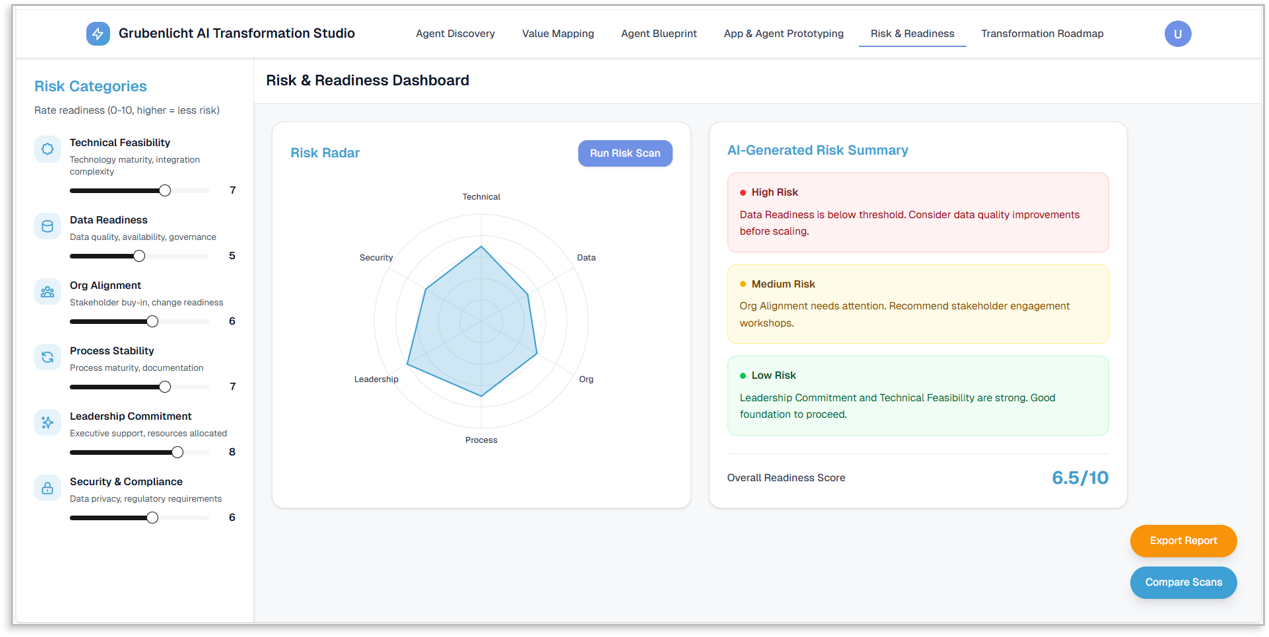Click the Process Stability refresh icon
Screen dimensions: 1269x637
pyautogui.click(x=47, y=357)
